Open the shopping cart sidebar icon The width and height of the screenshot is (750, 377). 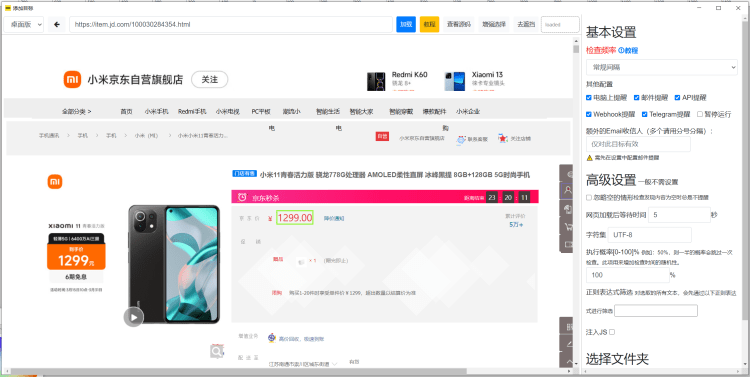[x=568, y=226]
